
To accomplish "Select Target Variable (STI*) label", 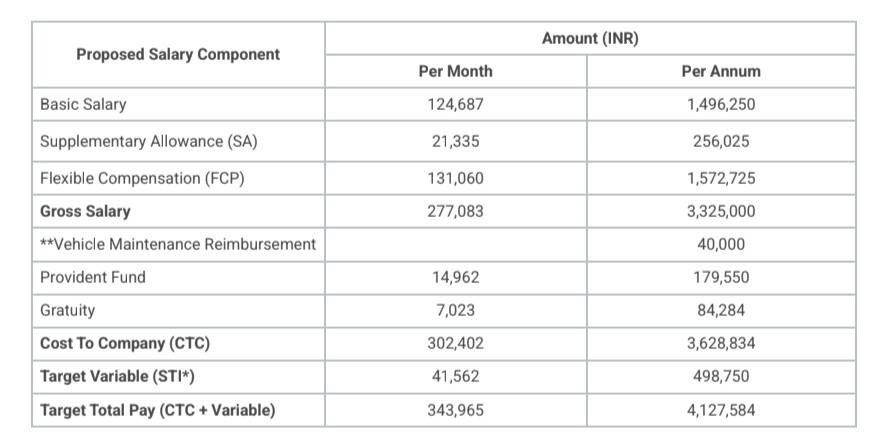I will tap(117, 376).
